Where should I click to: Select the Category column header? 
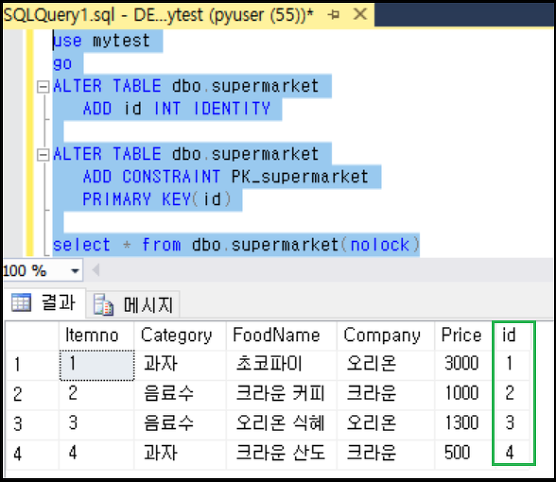tap(180, 336)
